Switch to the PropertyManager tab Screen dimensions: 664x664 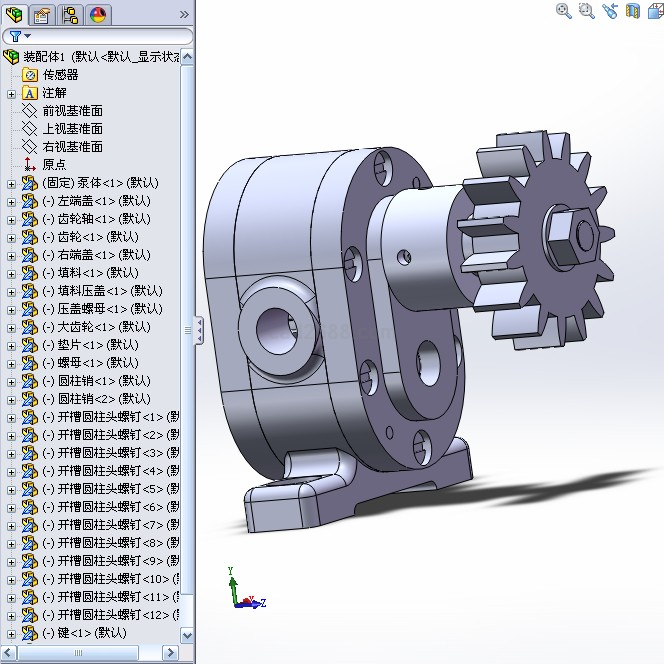click(42, 14)
